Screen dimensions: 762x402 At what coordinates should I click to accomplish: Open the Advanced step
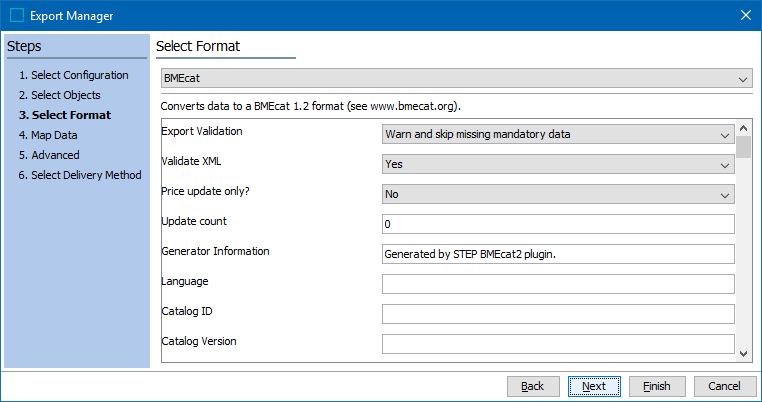coord(48,155)
